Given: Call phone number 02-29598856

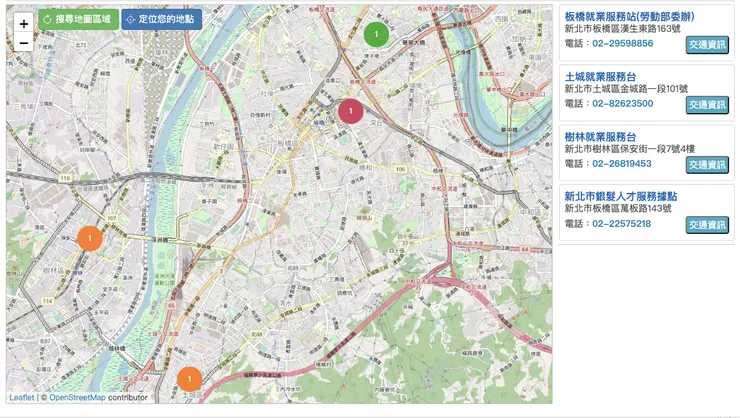Looking at the screenshot, I should click(622, 43).
